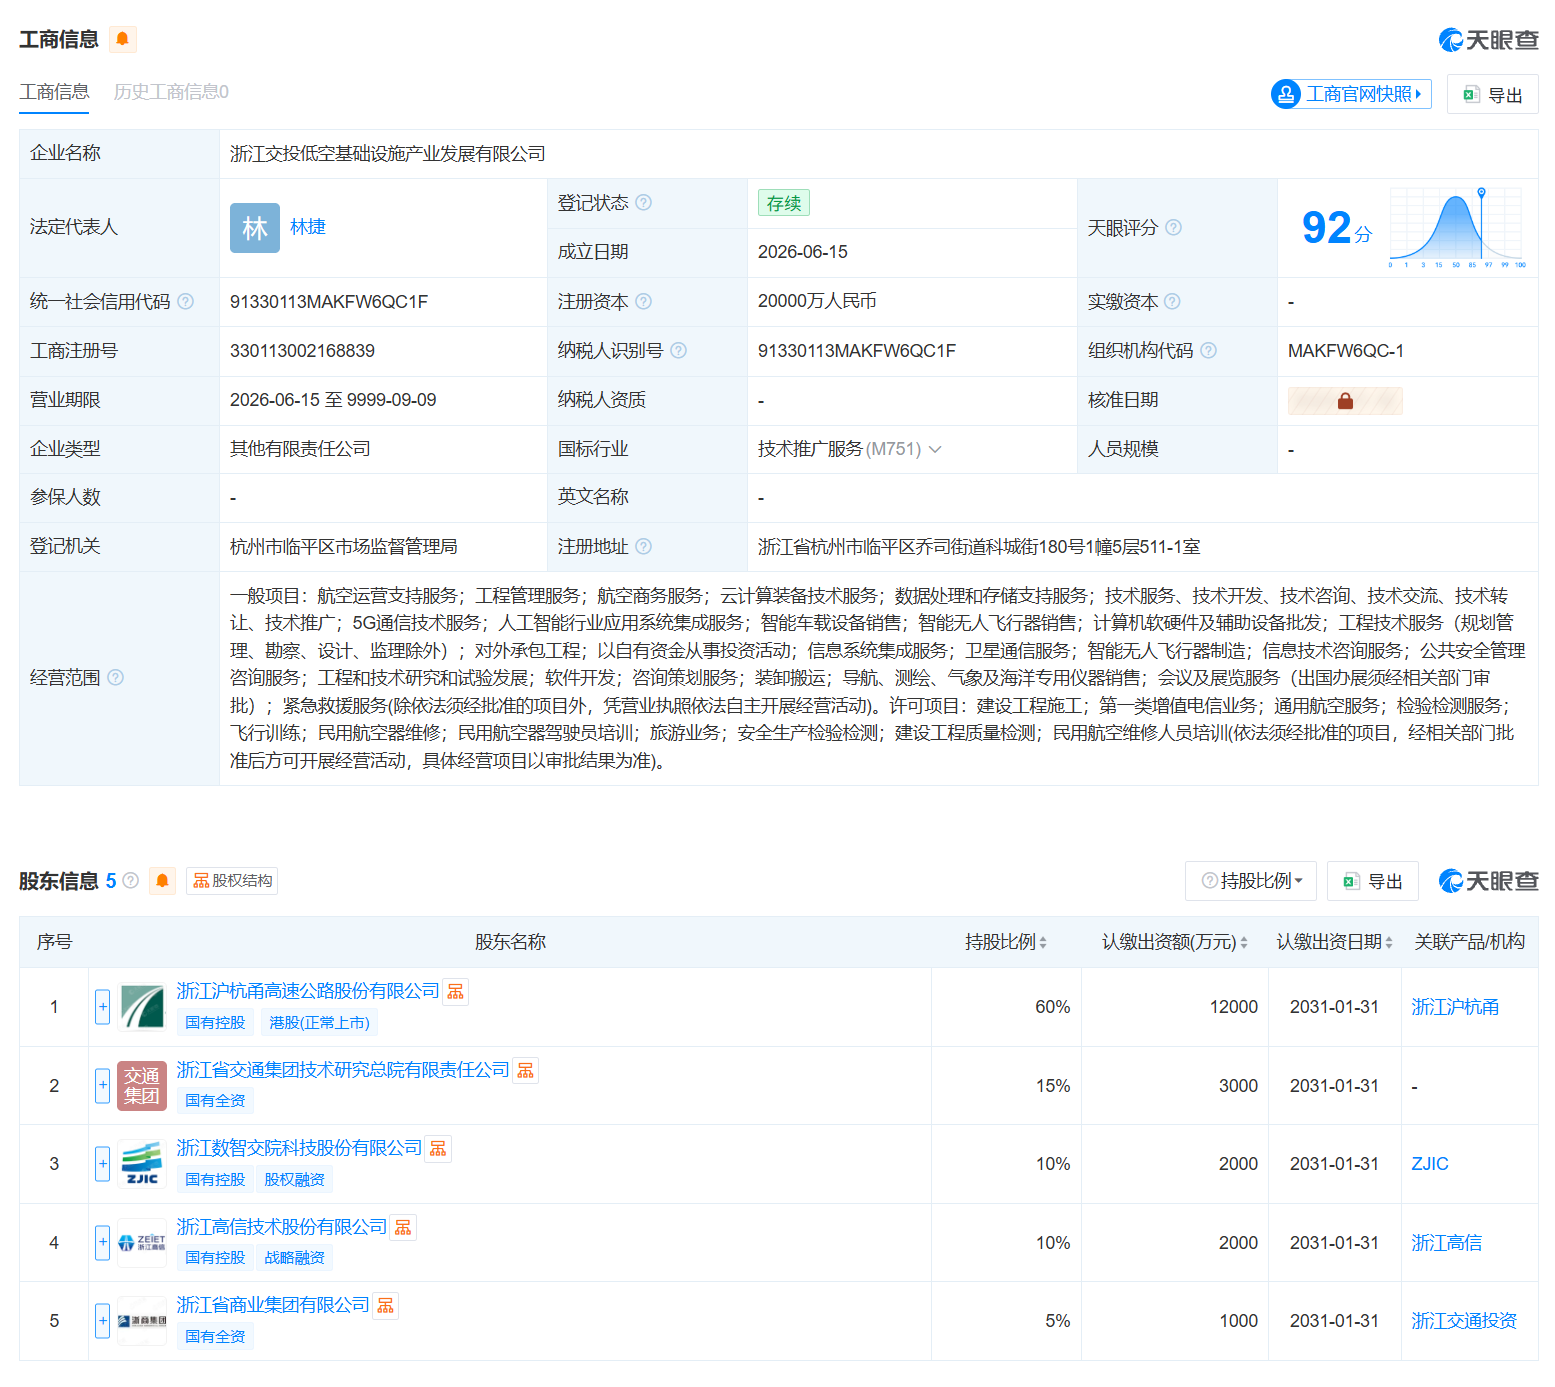Click credit code 91330113MAKFW6QC1F under 统一社会信用代码

[329, 302]
